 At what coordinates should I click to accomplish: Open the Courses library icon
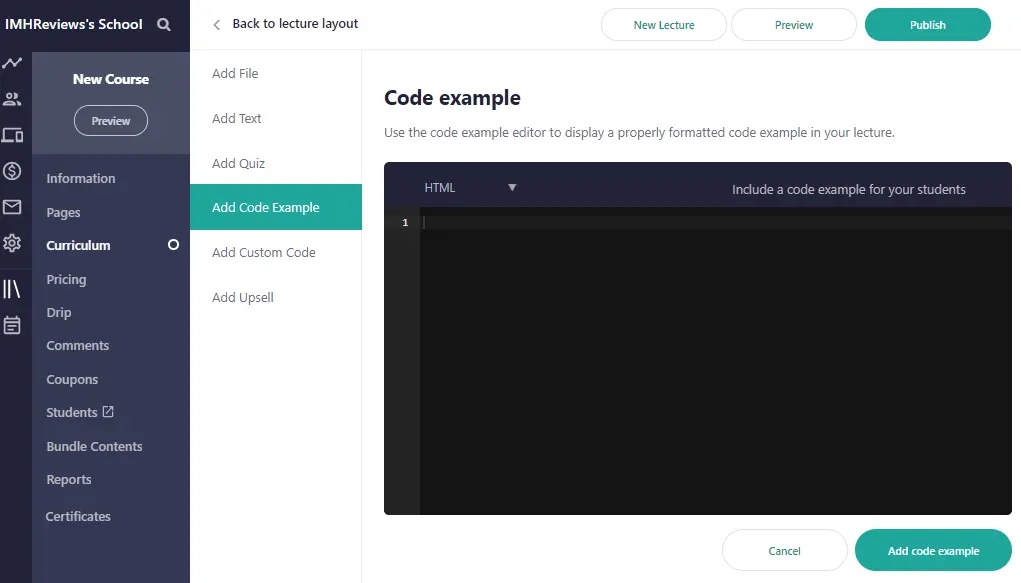[12, 289]
